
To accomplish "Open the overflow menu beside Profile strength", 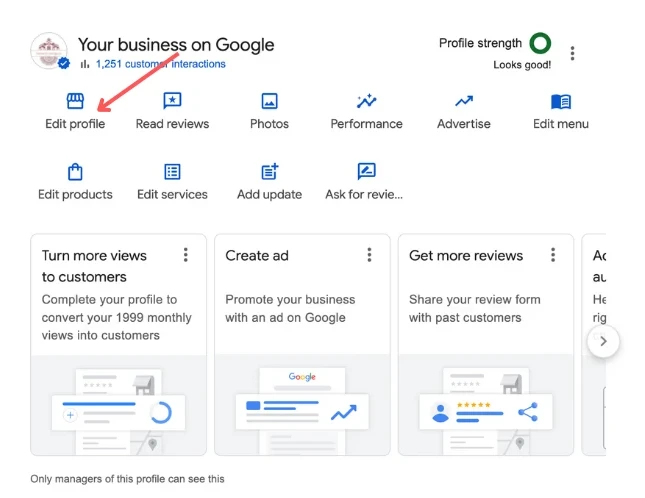I will [x=572, y=53].
